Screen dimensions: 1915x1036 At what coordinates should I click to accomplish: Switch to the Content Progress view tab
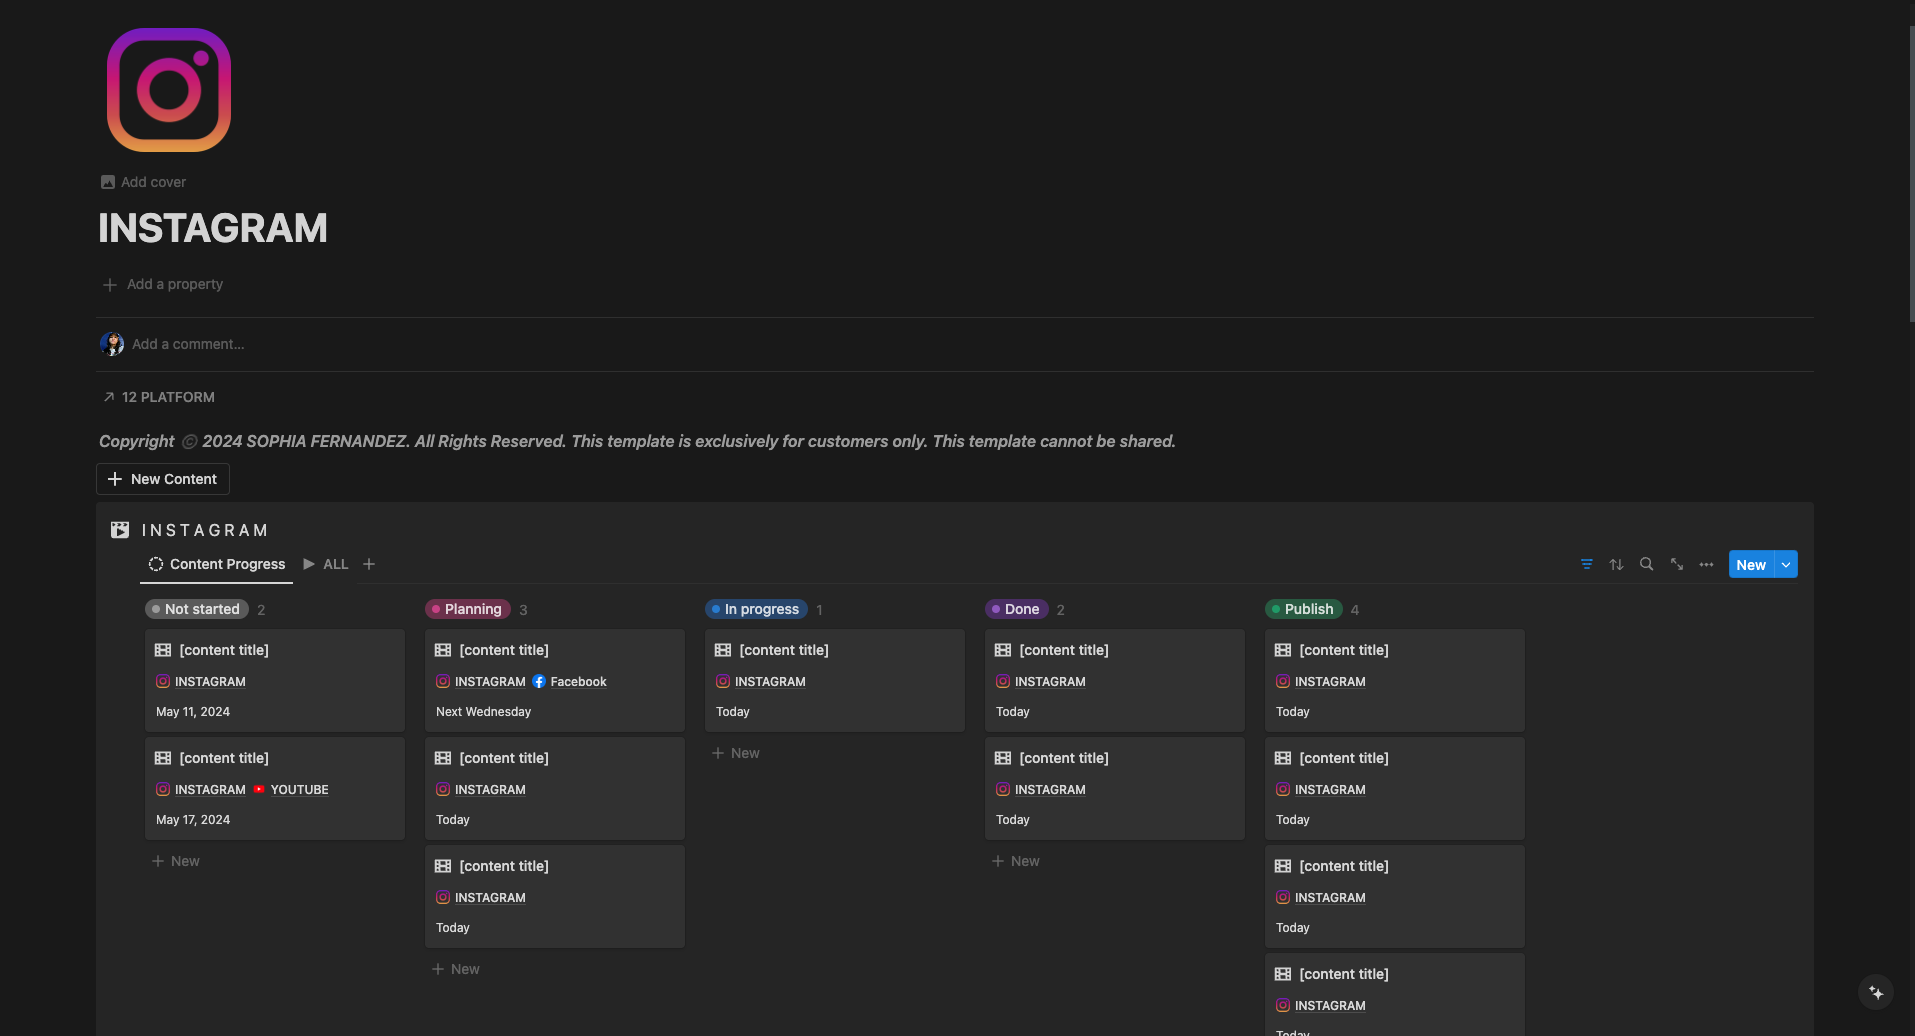pos(217,564)
